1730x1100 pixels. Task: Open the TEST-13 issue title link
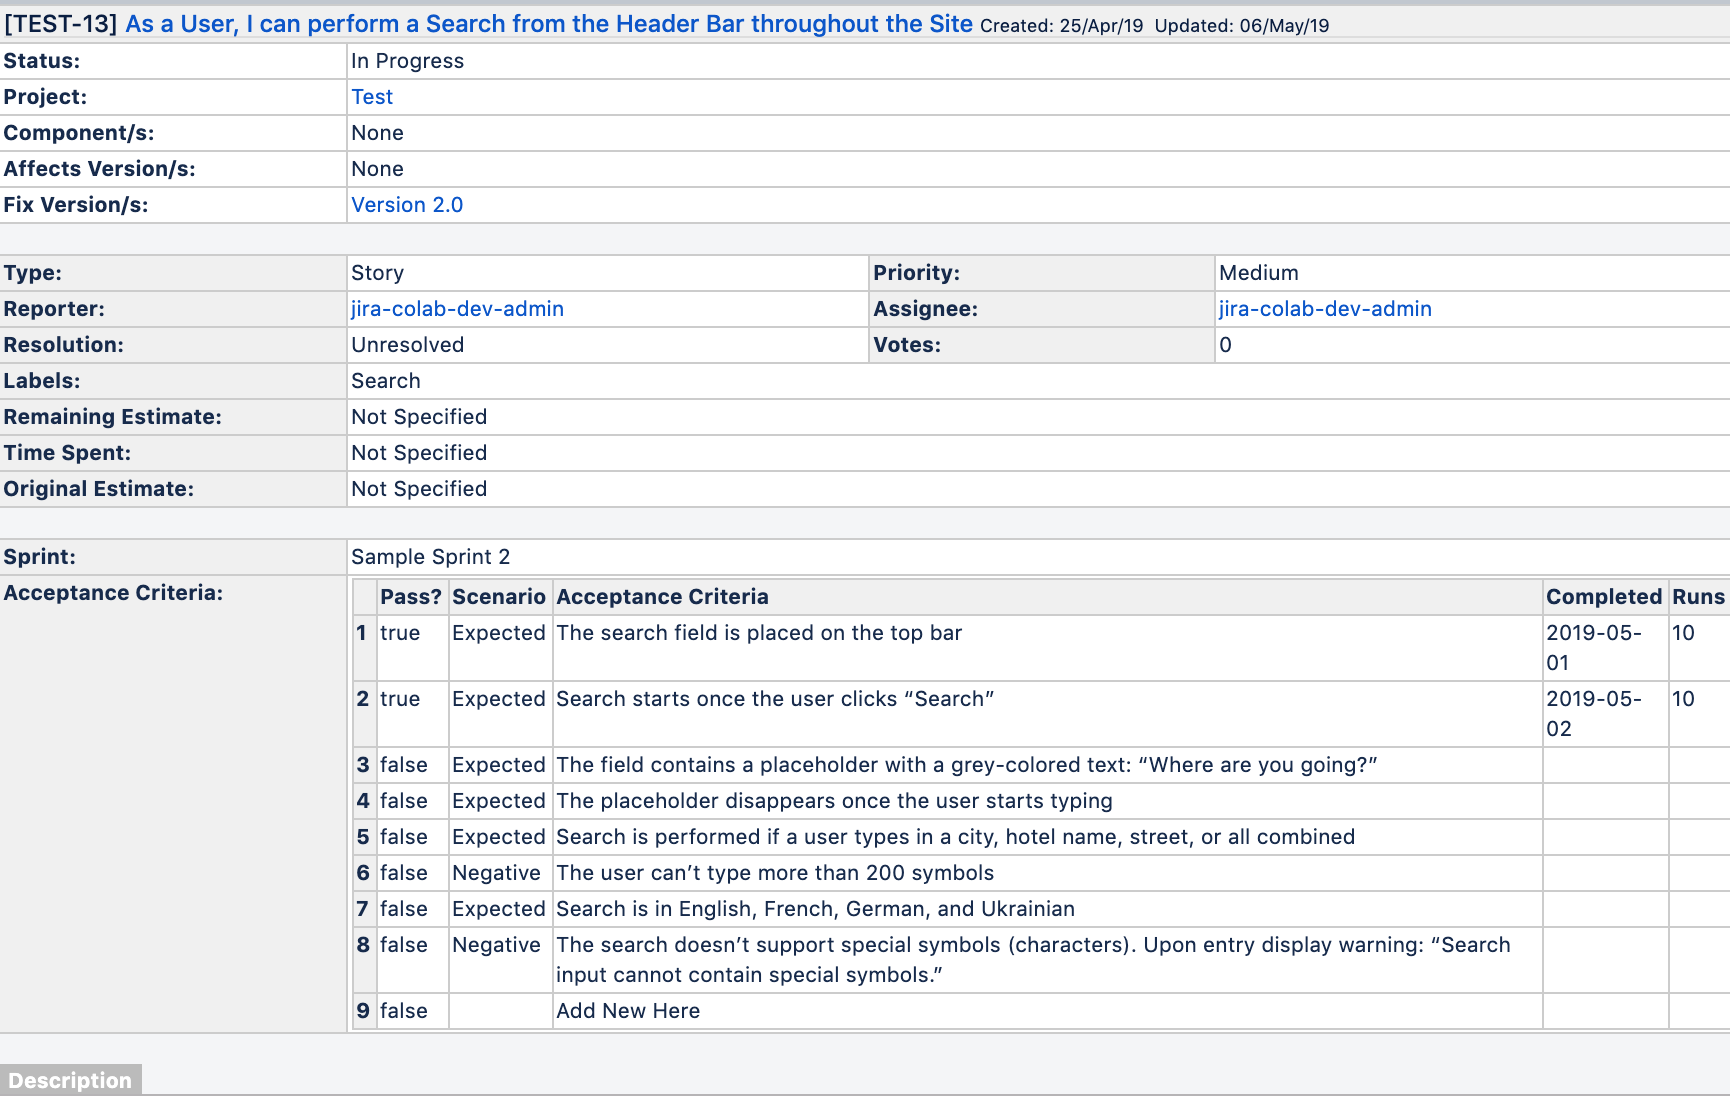pyautogui.click(x=548, y=24)
